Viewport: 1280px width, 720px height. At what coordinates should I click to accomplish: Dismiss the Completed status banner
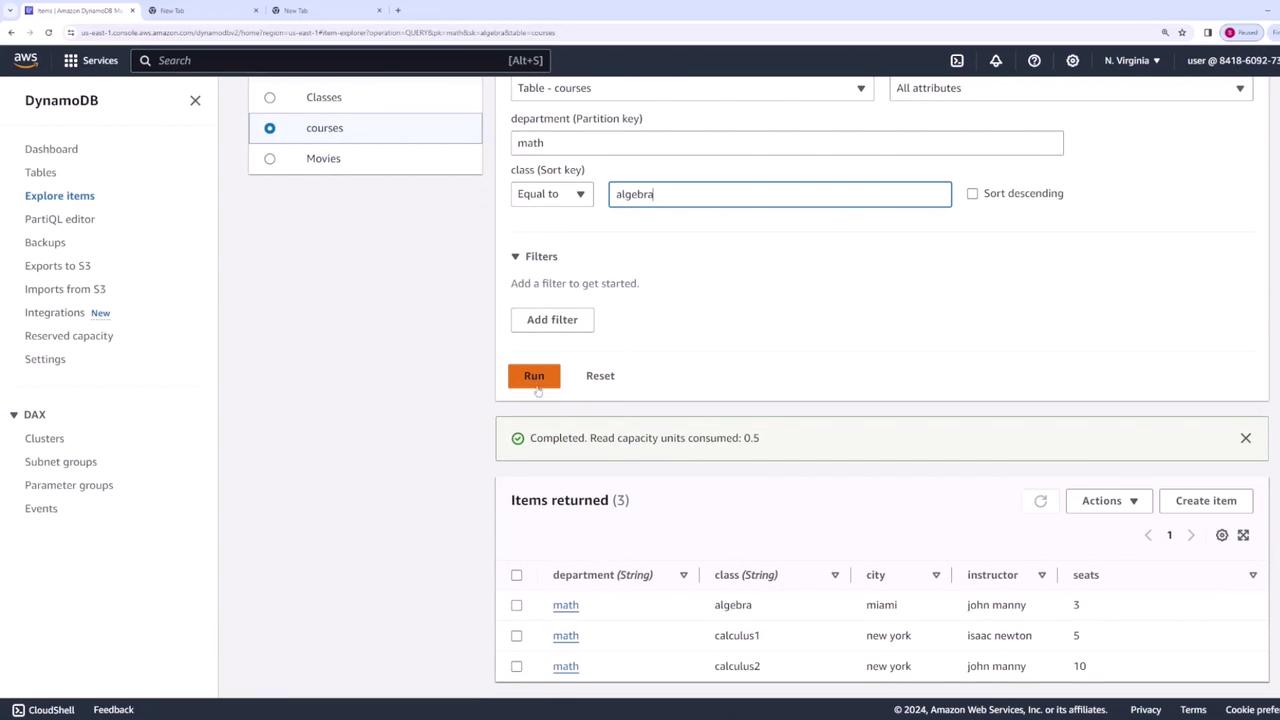click(x=1245, y=438)
